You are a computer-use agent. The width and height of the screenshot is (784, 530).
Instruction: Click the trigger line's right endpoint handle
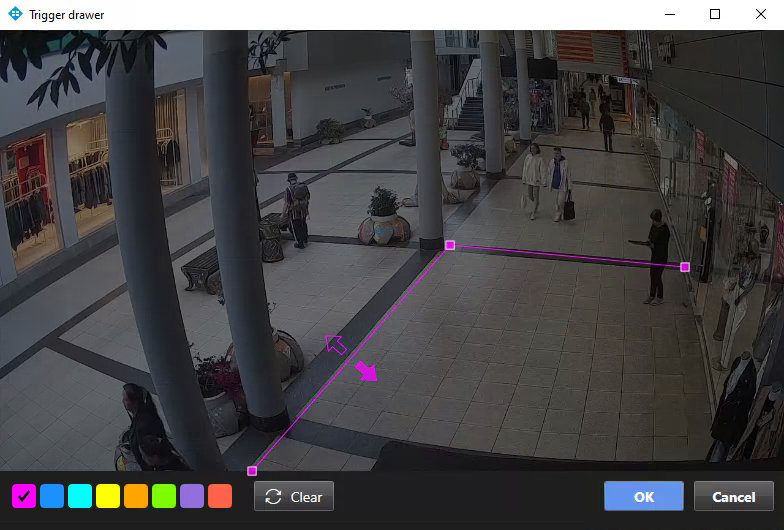pos(685,267)
